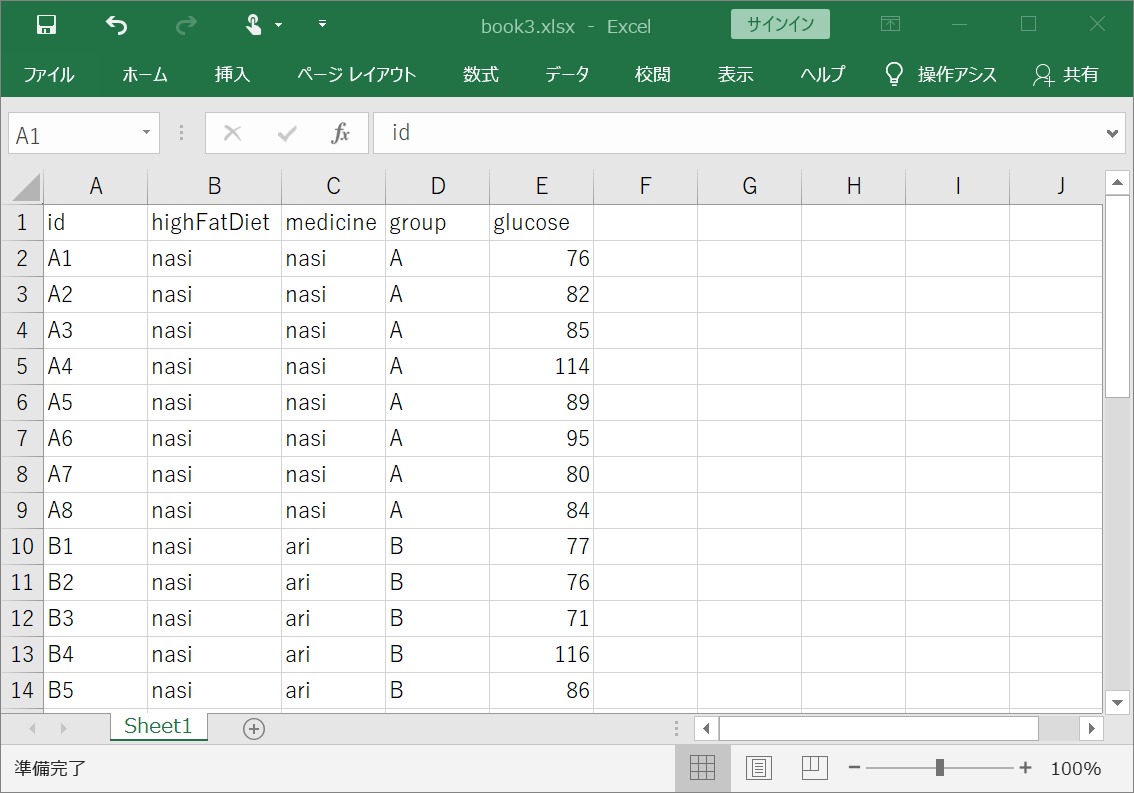The height and width of the screenshot is (793, 1134).
Task: Switch to Normal view in status bar
Action: [x=703, y=768]
